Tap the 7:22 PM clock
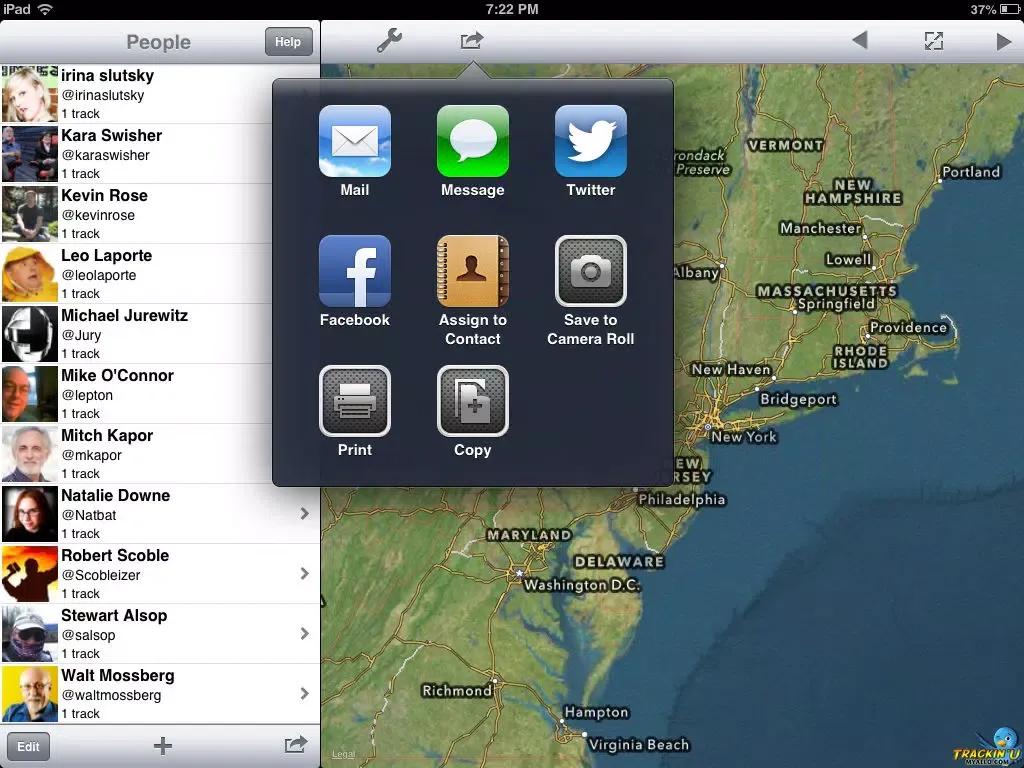The width and height of the screenshot is (1024, 768). 512,9
